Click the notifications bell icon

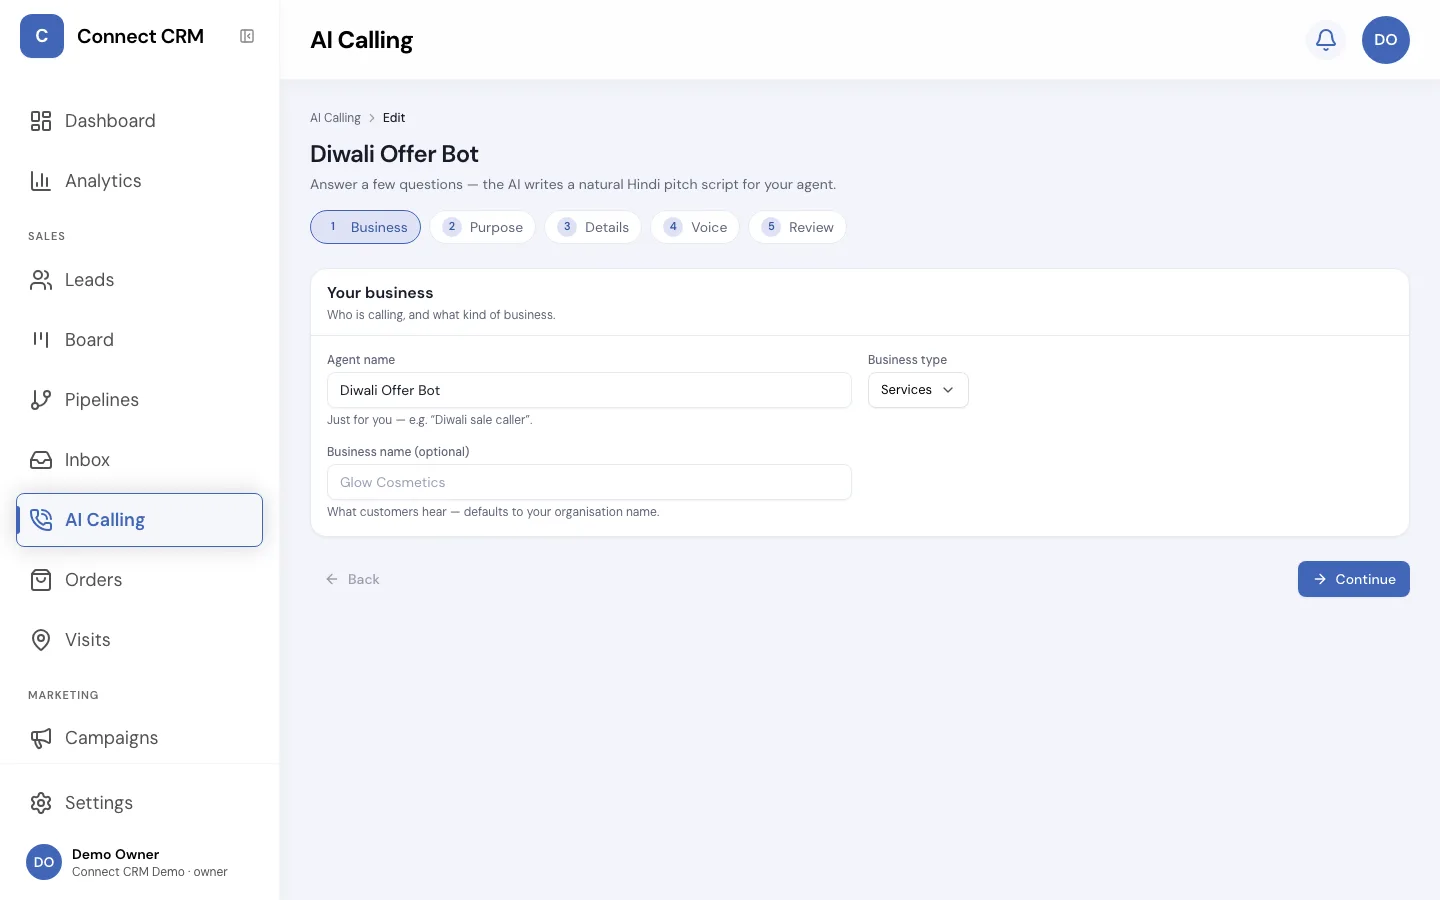(x=1326, y=40)
